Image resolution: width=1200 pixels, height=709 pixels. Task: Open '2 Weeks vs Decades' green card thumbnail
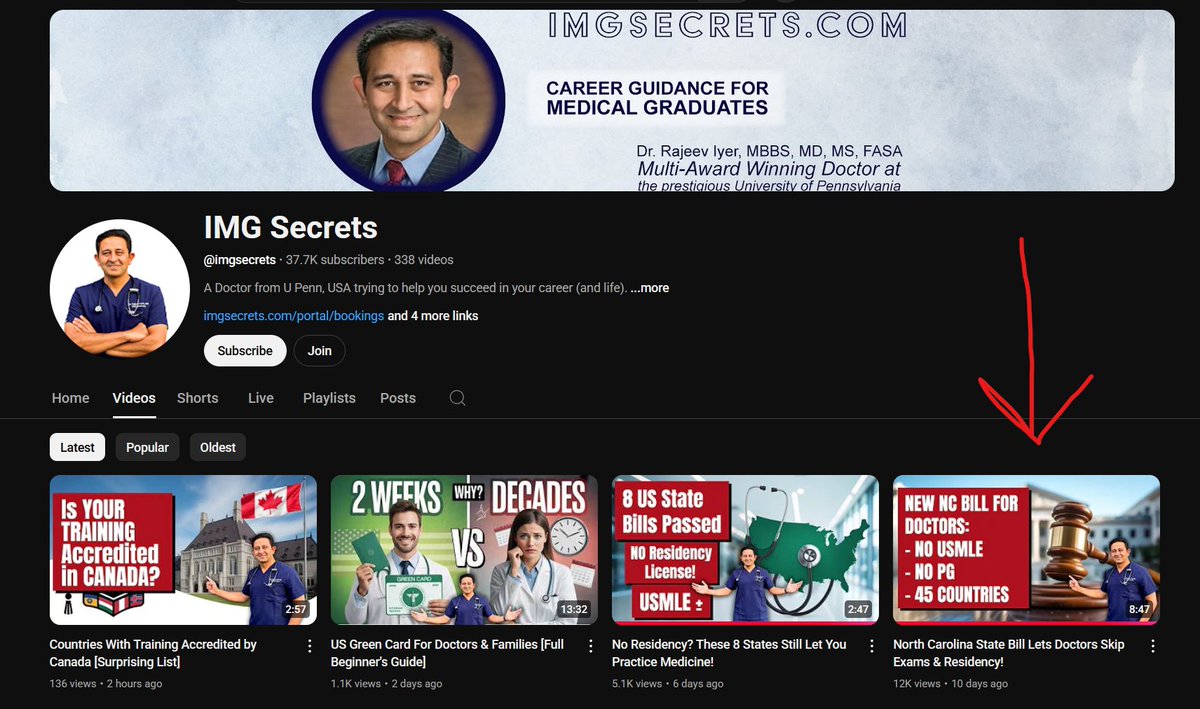coord(465,550)
